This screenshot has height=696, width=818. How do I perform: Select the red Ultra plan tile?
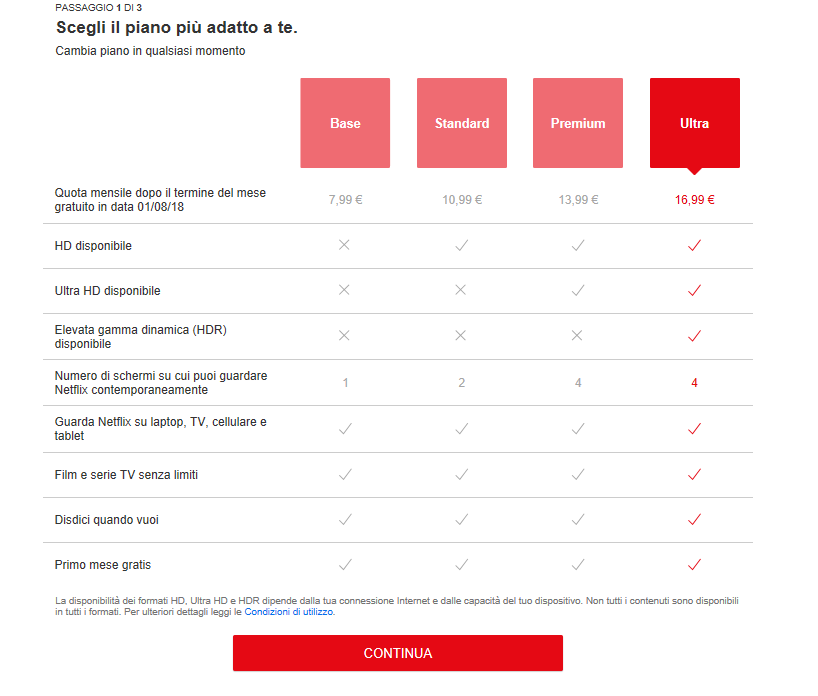click(695, 123)
